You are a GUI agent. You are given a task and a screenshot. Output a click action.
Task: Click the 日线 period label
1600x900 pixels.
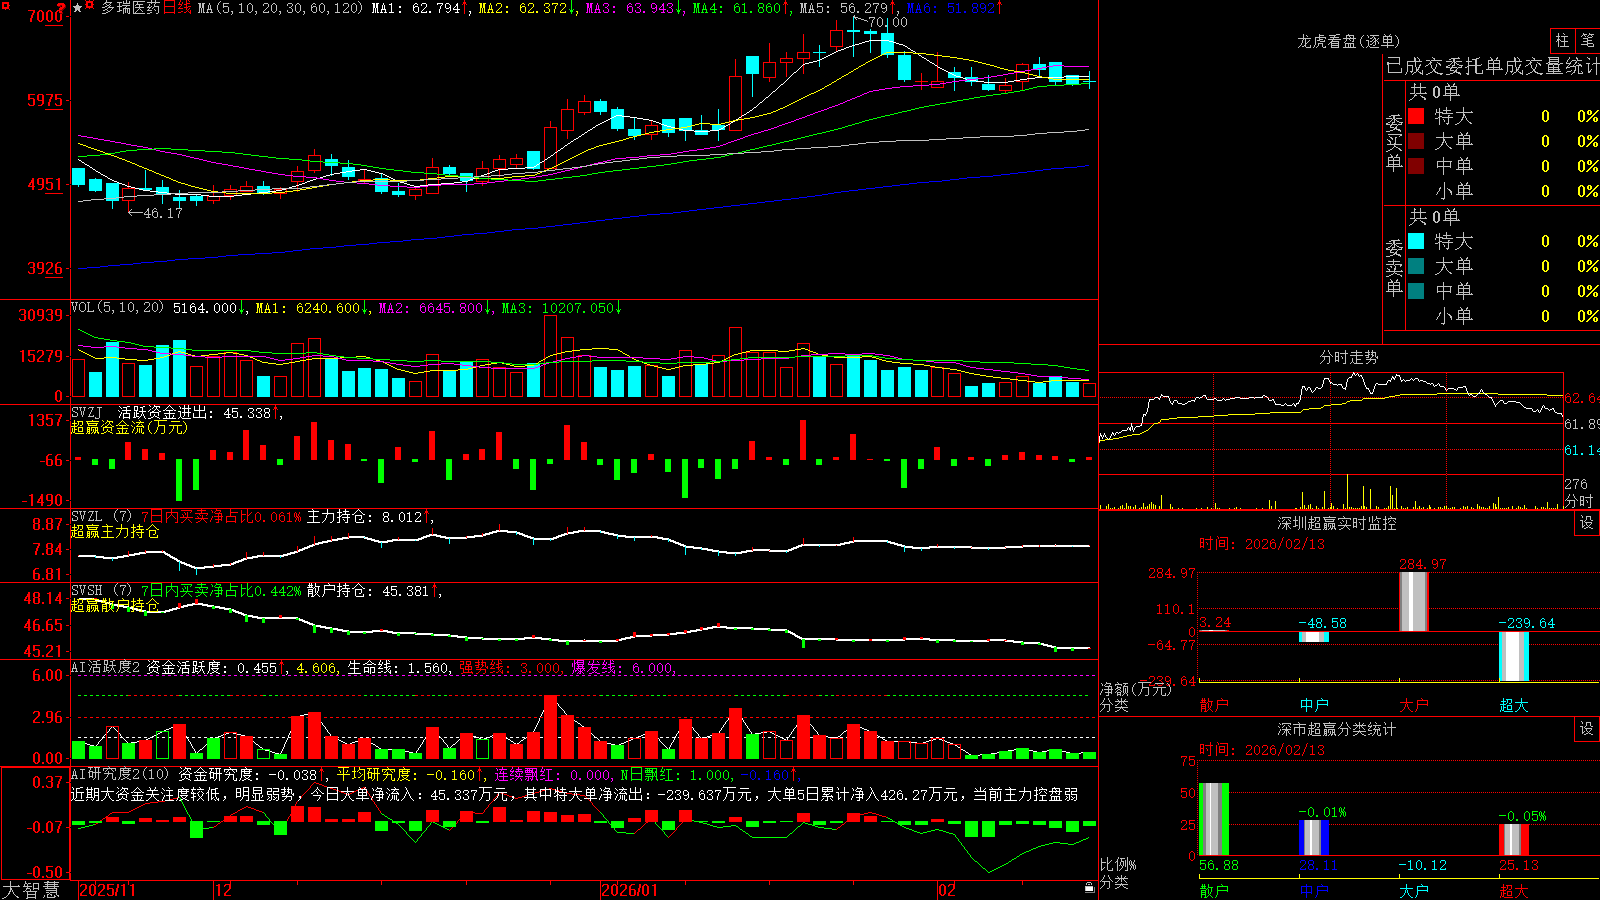(x=176, y=8)
